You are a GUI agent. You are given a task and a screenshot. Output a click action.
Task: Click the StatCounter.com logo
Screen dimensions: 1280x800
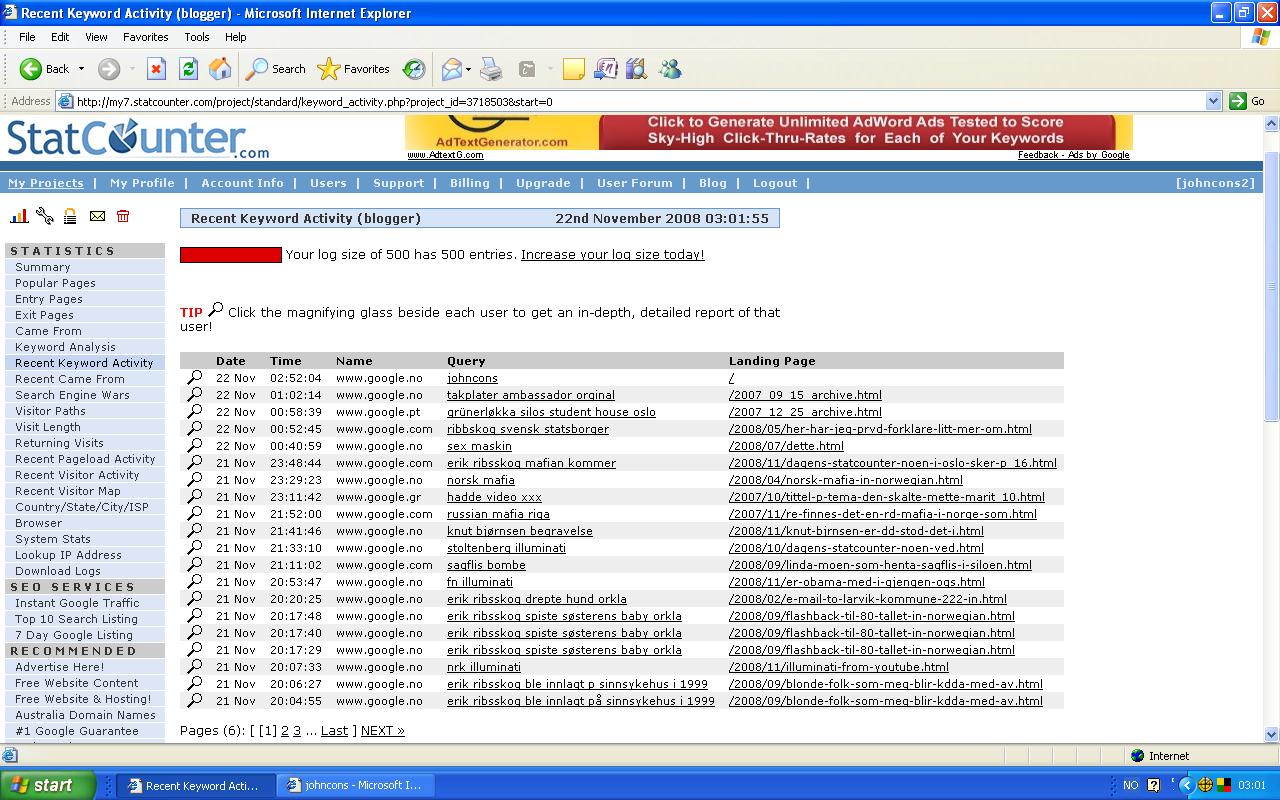[x=138, y=139]
